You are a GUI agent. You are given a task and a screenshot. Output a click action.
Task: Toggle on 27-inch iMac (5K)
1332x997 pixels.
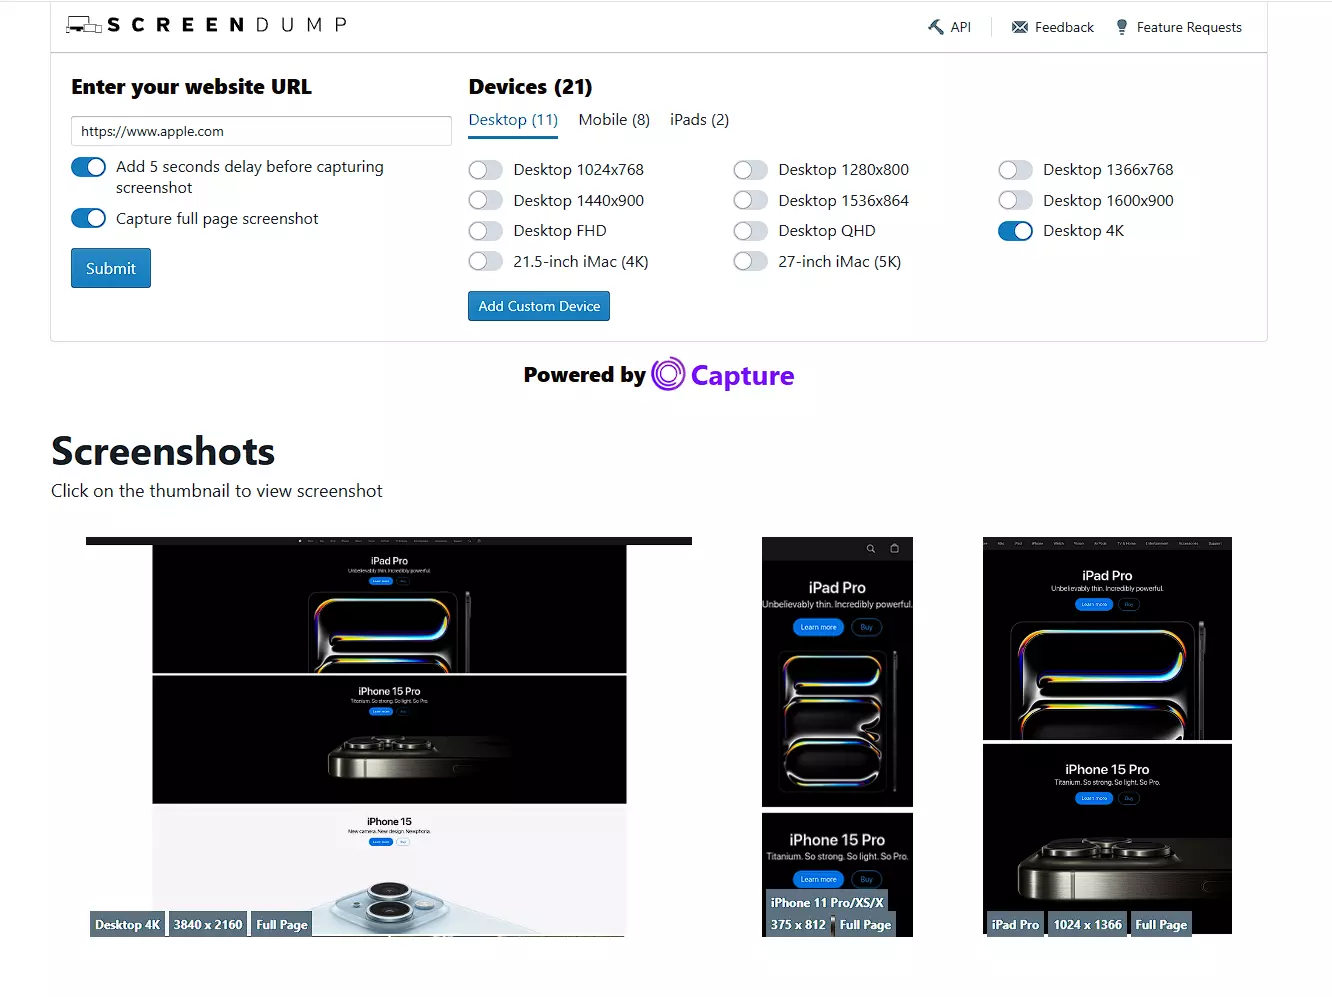click(750, 262)
